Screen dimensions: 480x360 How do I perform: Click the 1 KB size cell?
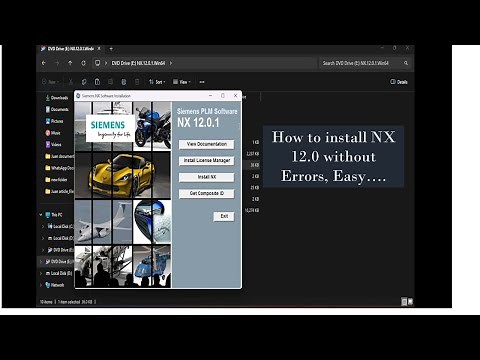[256, 142]
